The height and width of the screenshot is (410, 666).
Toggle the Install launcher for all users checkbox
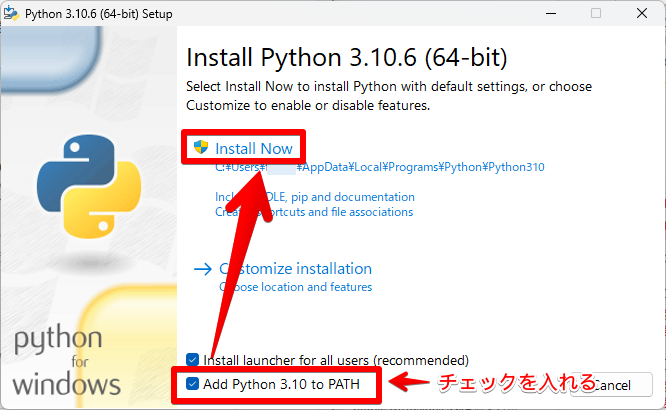pos(192,359)
